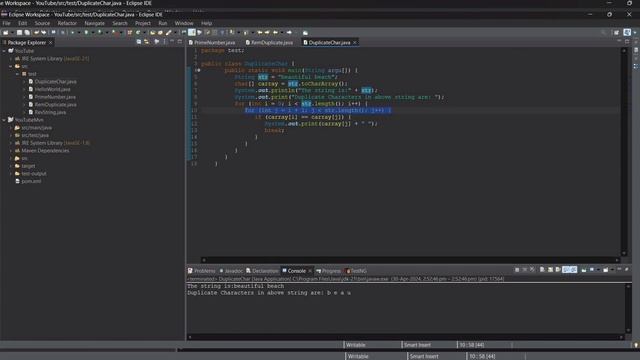
Task: Click the Open Type toolbar icon
Action: click(x=153, y=32)
